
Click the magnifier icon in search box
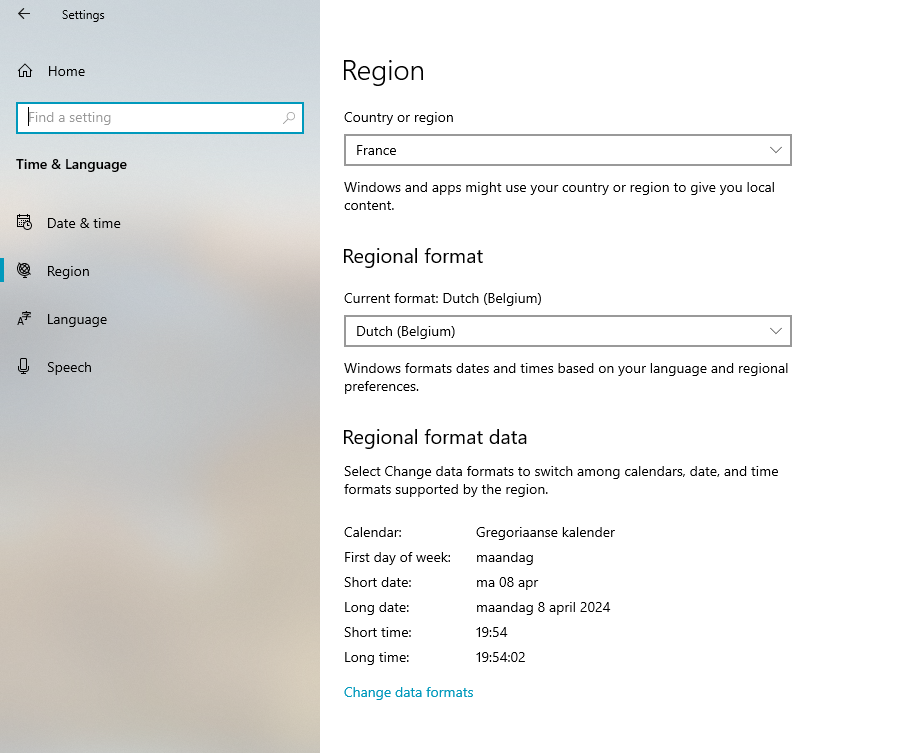click(289, 118)
